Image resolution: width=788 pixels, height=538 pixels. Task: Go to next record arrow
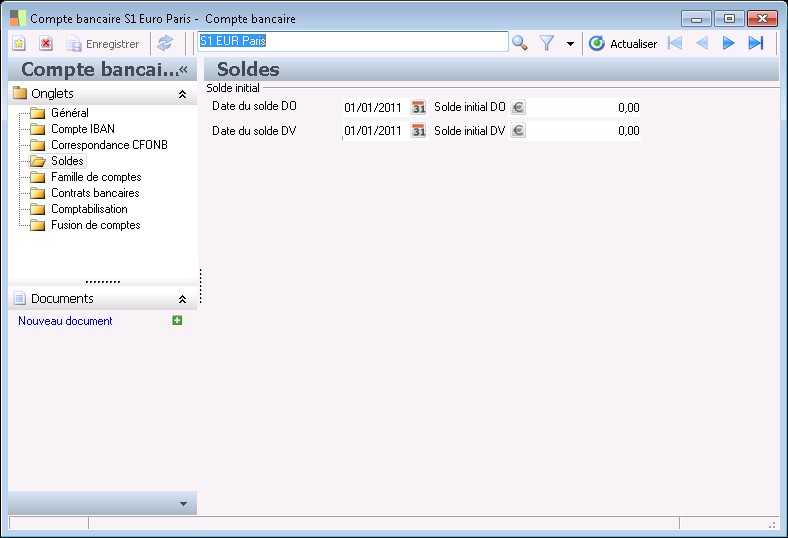[728, 43]
